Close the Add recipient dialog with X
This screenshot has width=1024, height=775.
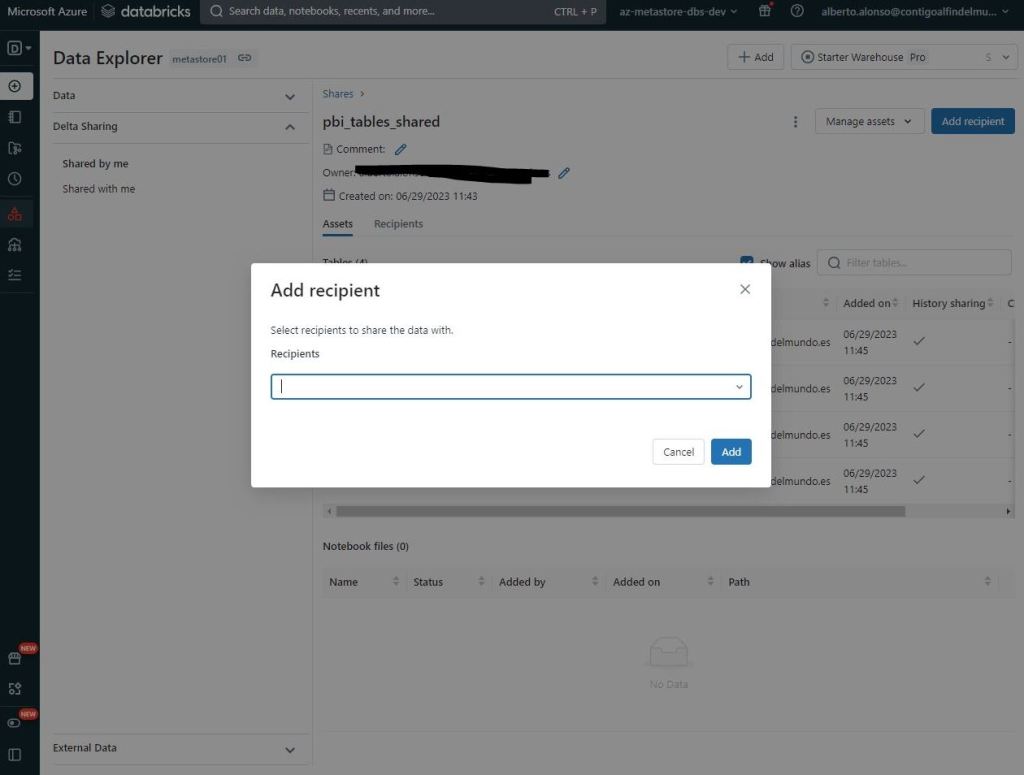[x=744, y=289]
